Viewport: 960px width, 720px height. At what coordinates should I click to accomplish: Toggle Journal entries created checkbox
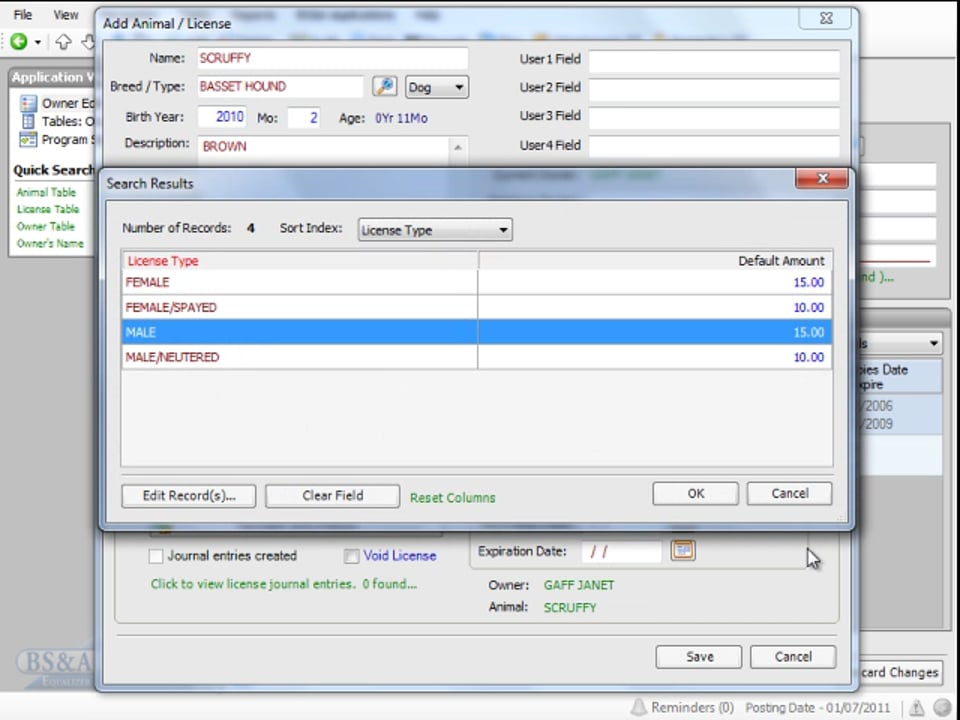[x=156, y=556]
